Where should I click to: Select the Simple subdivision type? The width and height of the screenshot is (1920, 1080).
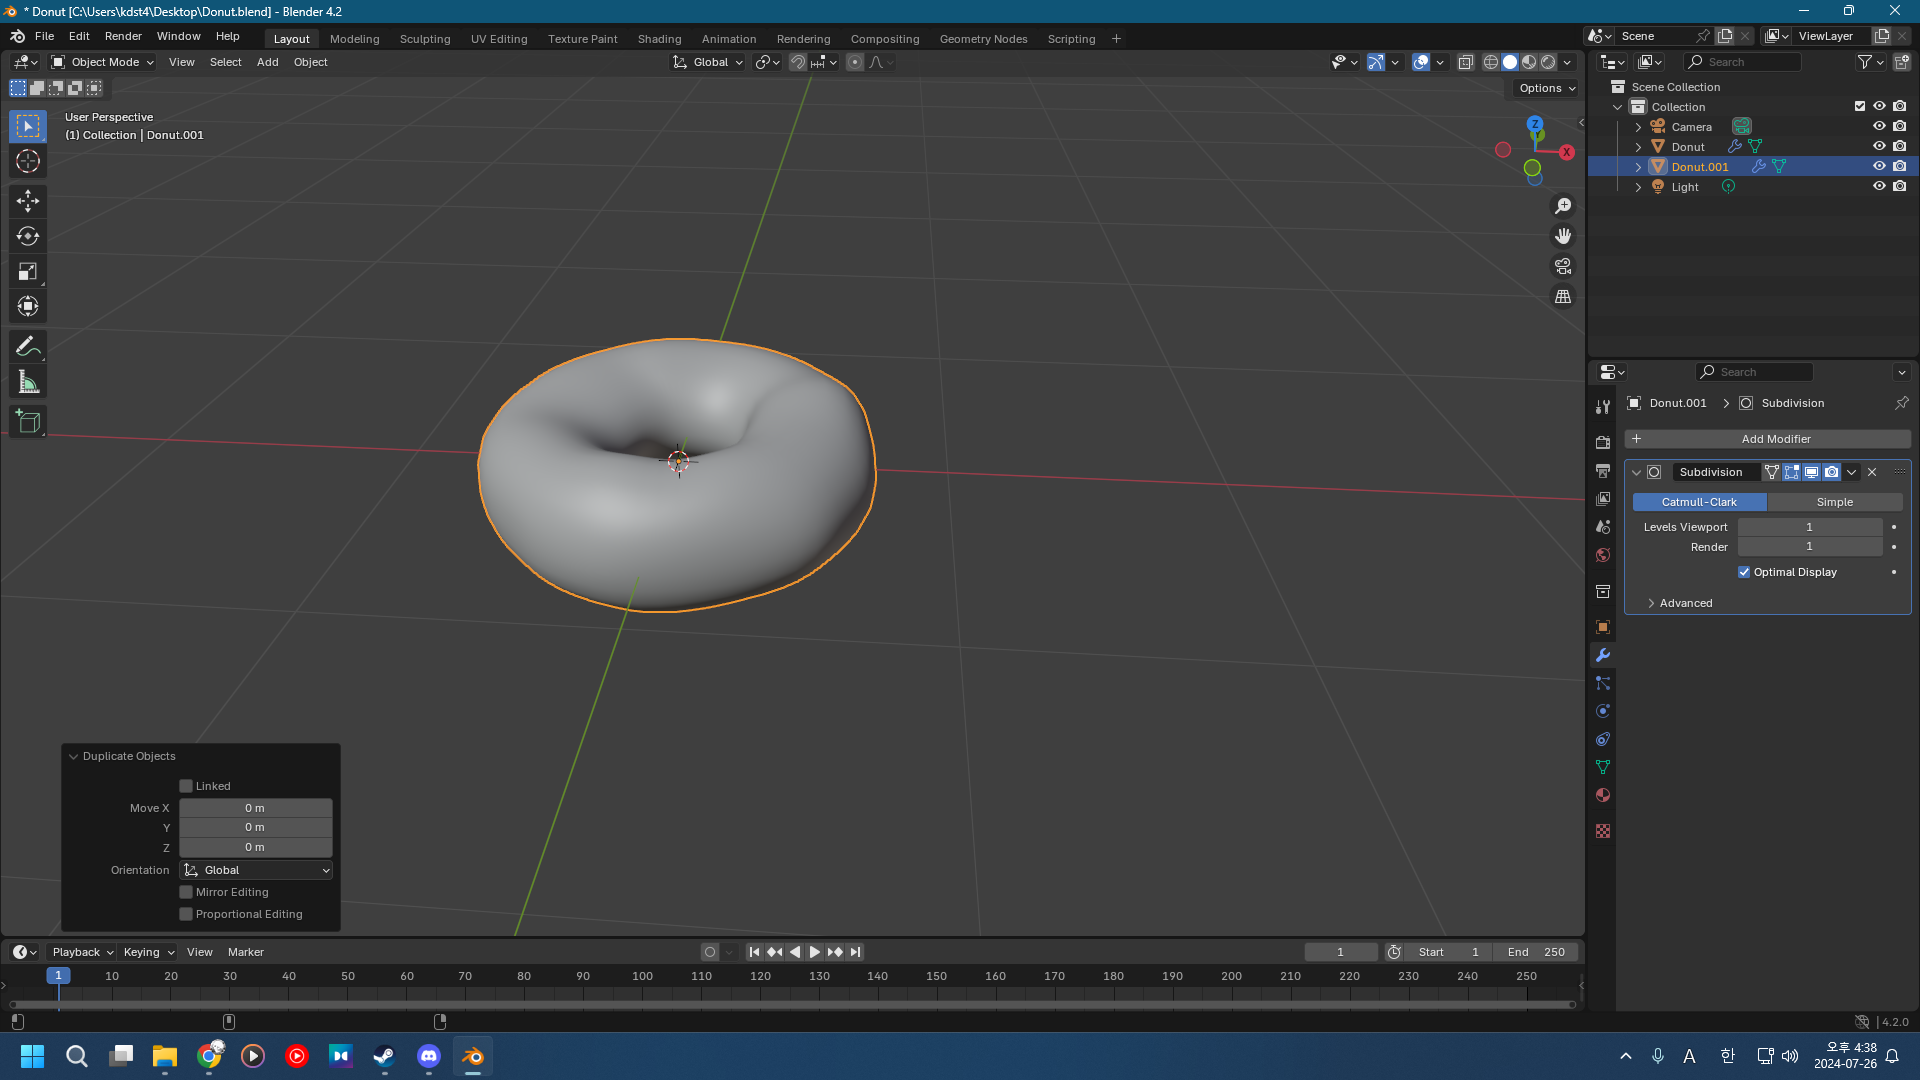pos(1834,502)
